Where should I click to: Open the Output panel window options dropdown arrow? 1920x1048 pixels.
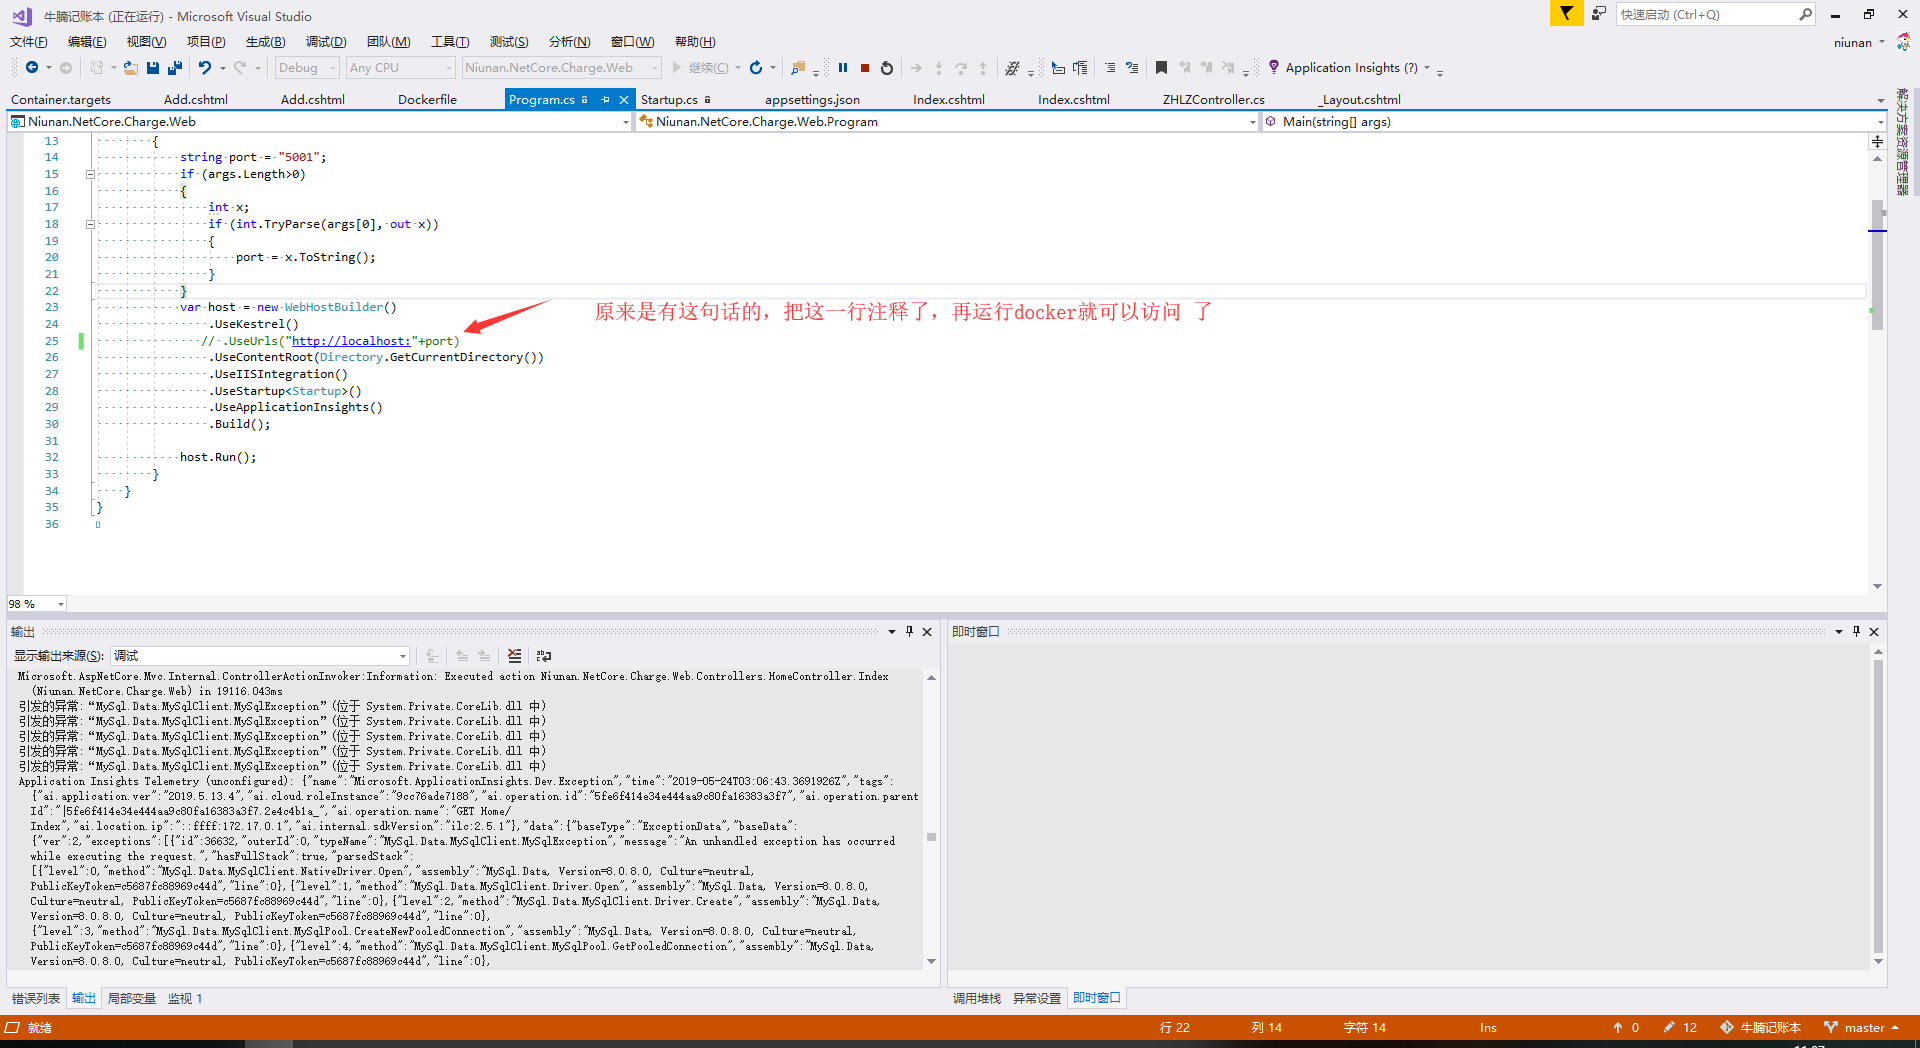pos(891,631)
